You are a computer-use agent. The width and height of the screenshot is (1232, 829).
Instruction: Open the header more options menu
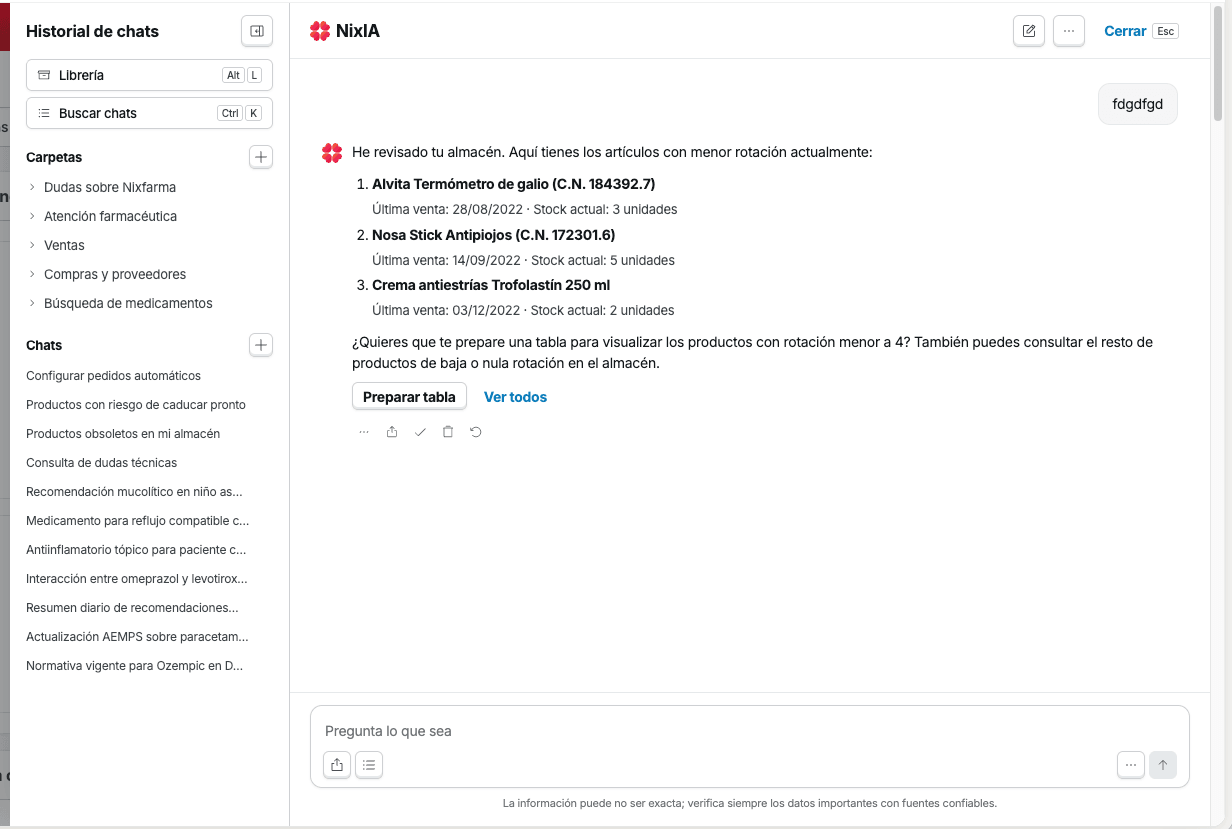[x=1069, y=31]
